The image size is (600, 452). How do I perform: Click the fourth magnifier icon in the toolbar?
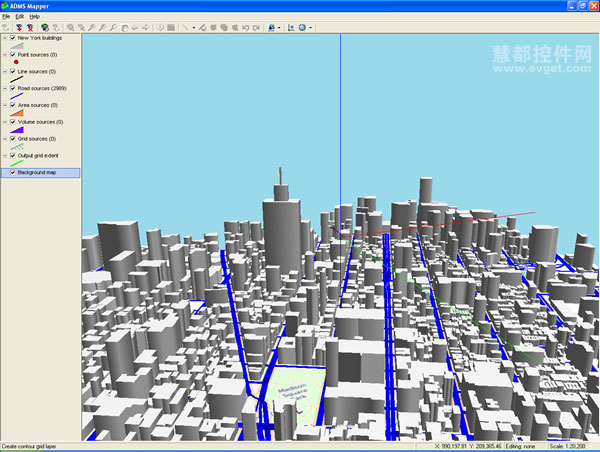(103, 28)
